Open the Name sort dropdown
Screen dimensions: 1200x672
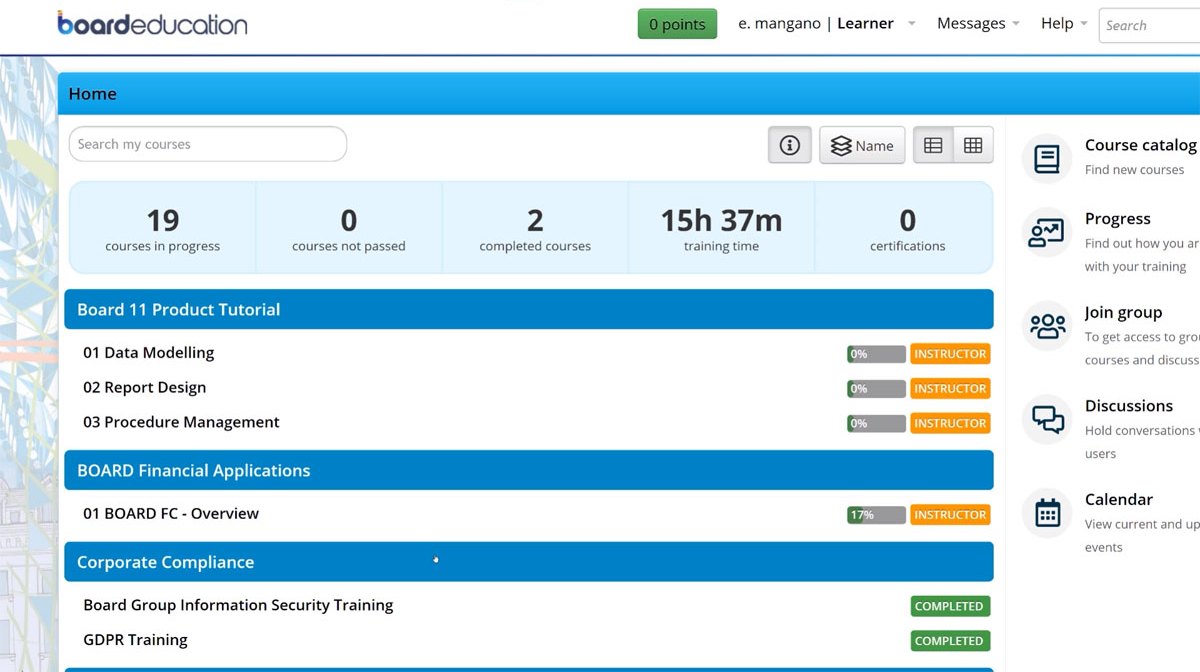862,146
